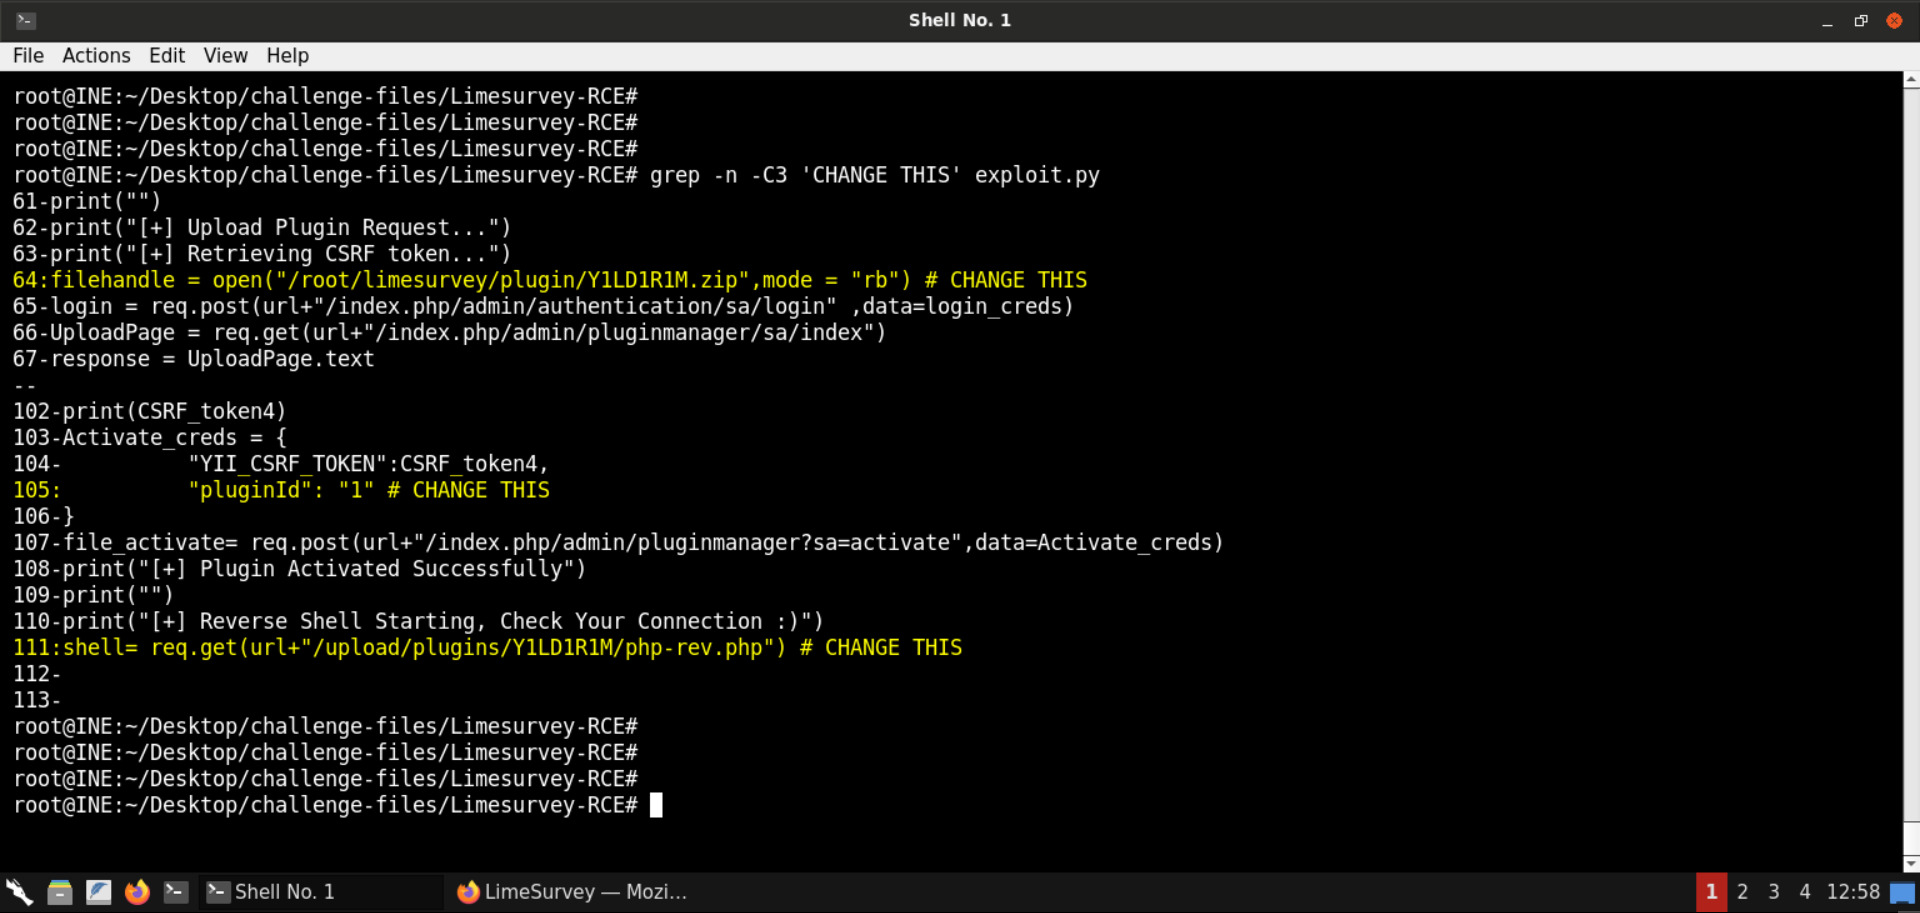Switch to workspace 4
The height and width of the screenshot is (913, 1920).
click(x=1805, y=891)
